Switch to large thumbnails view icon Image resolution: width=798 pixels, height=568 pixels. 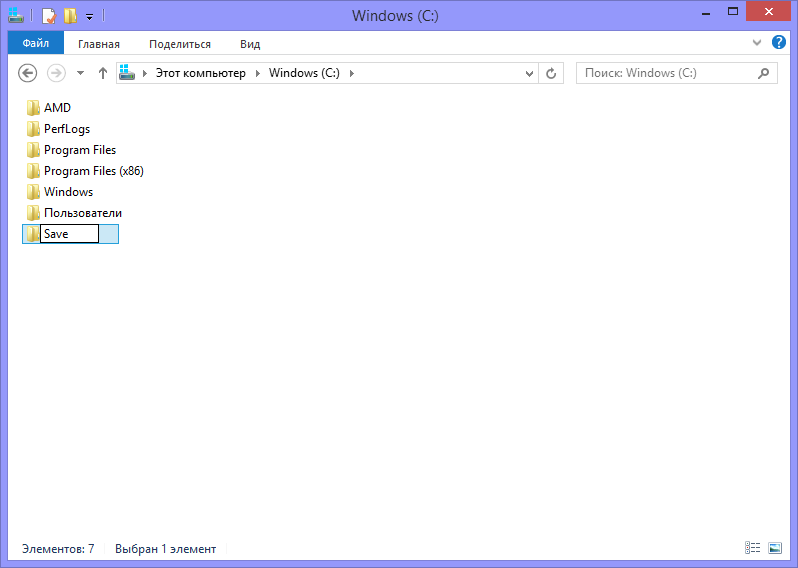pyautogui.click(x=775, y=548)
